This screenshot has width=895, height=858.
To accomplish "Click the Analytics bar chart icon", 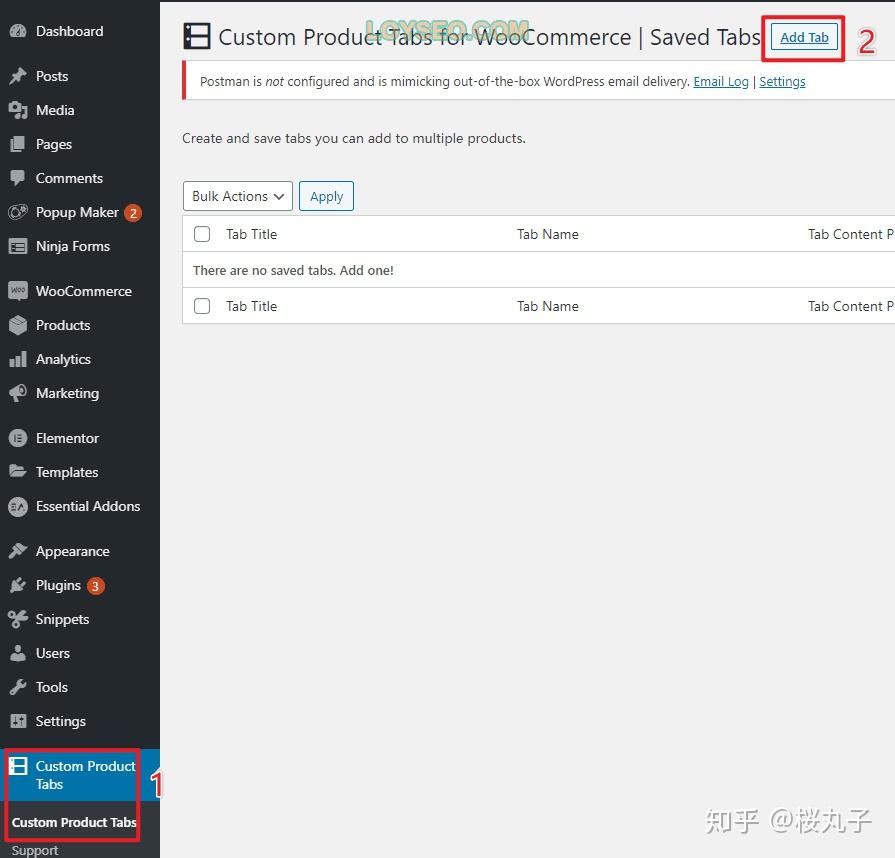I will tap(18, 359).
